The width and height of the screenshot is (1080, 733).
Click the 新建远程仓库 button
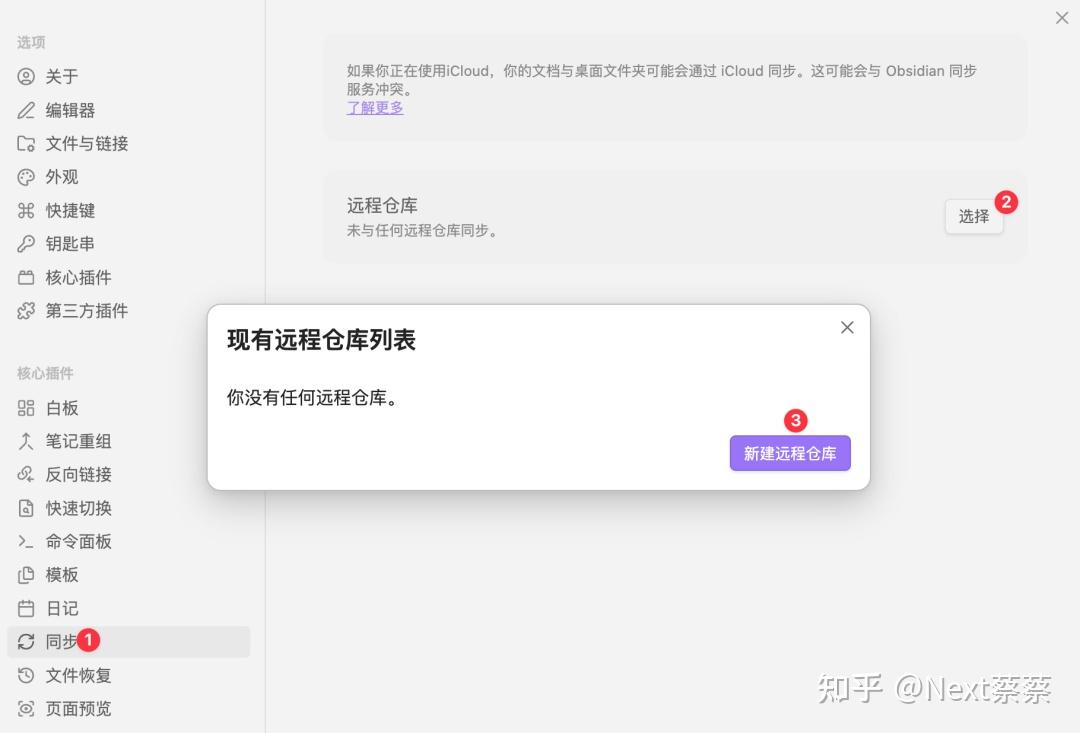click(790, 453)
